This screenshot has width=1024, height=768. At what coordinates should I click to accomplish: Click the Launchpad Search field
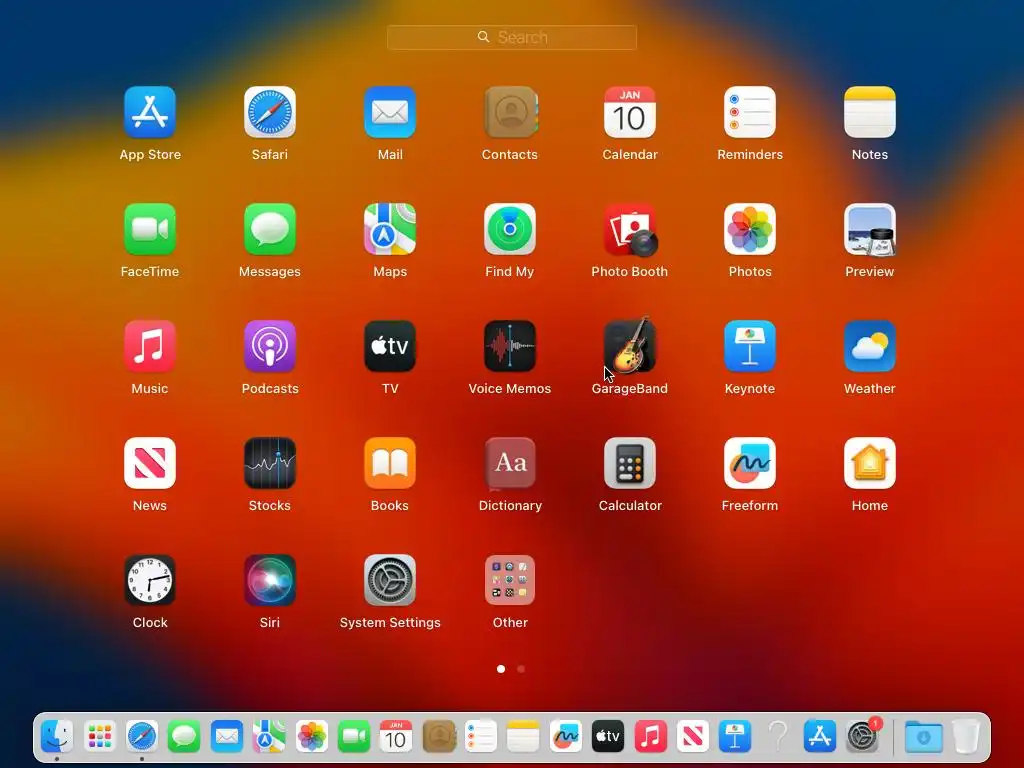pyautogui.click(x=512, y=37)
